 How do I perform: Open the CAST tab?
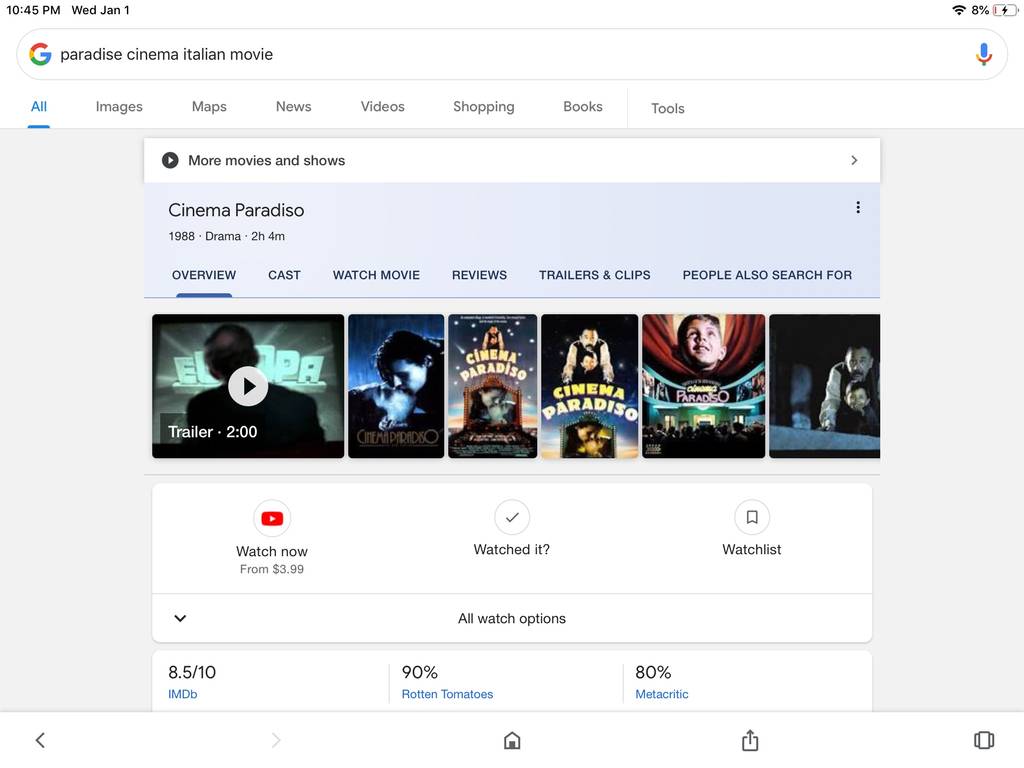point(284,275)
